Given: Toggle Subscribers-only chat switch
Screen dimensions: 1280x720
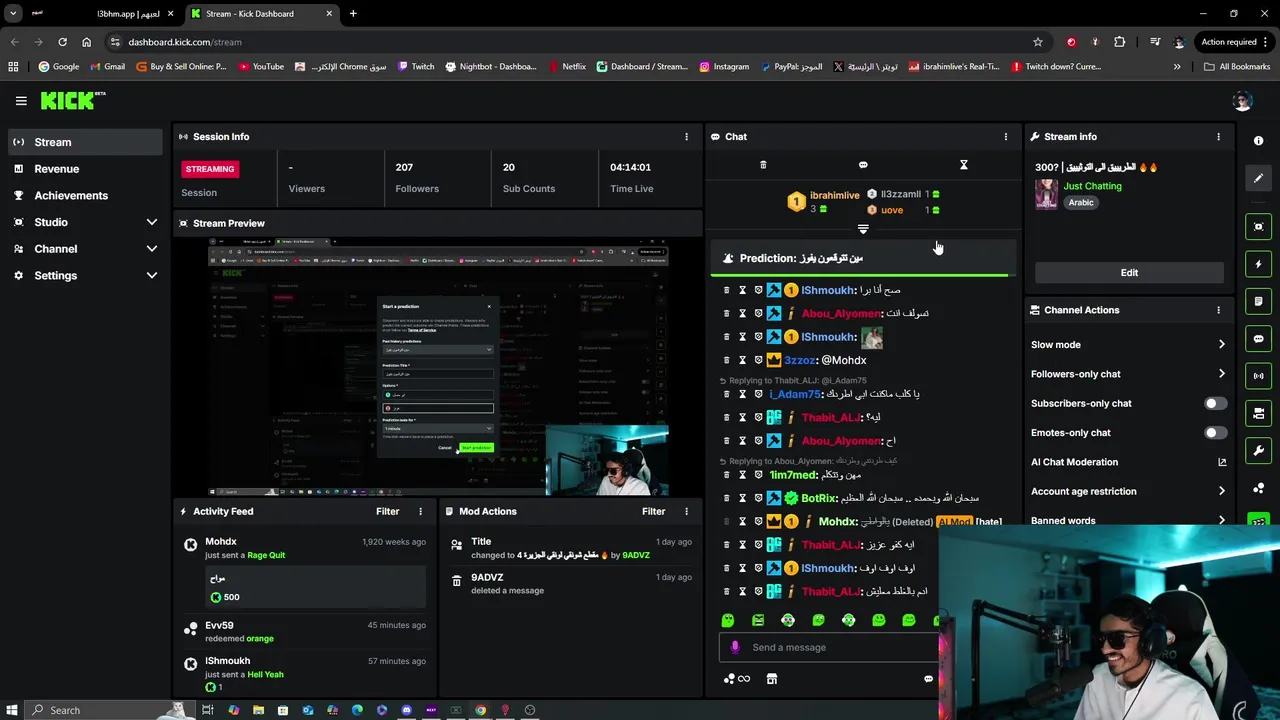Looking at the screenshot, I should [1215, 403].
